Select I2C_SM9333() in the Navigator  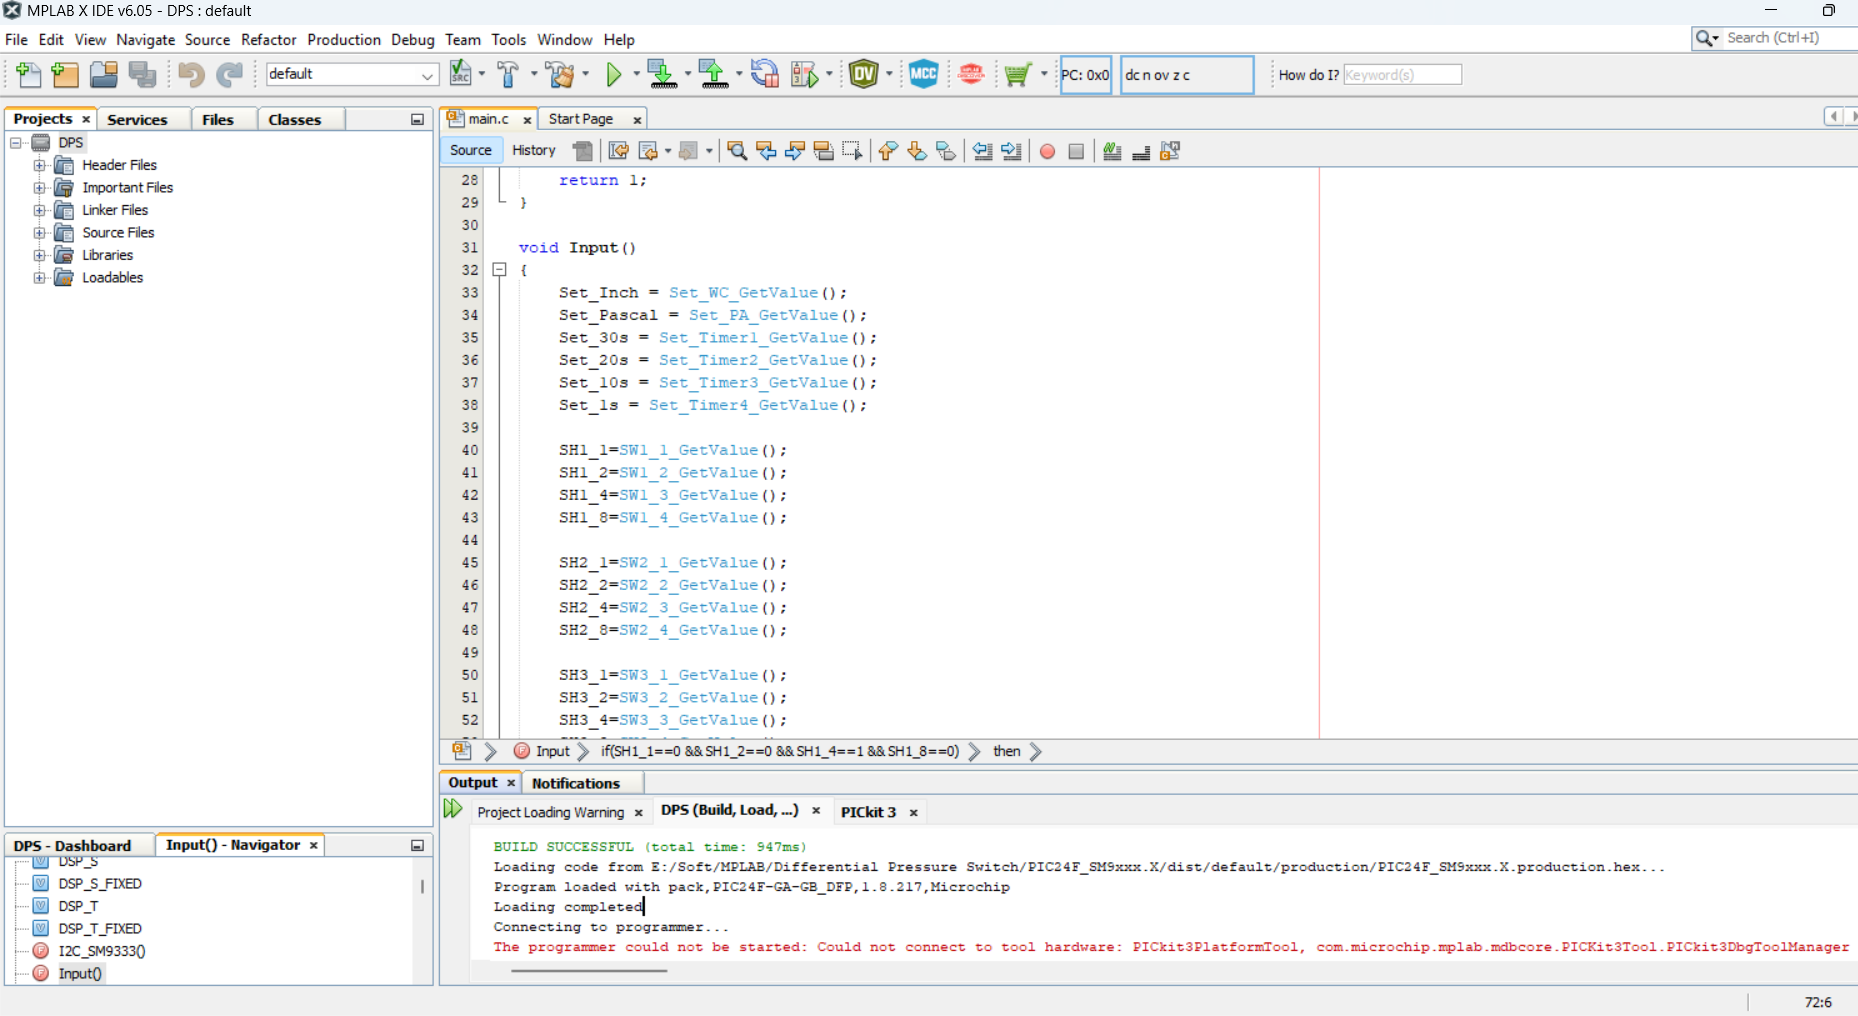click(101, 951)
